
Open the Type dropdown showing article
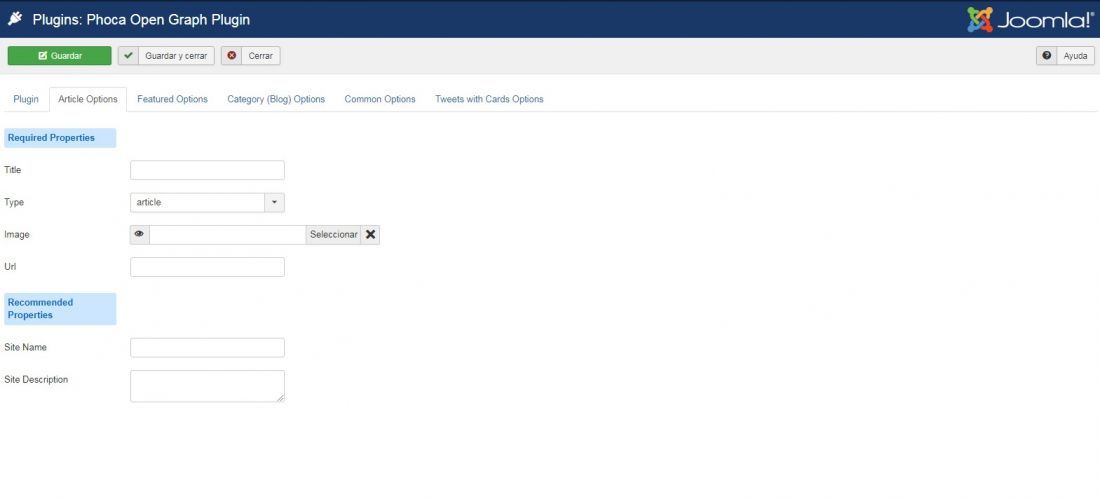coord(207,202)
